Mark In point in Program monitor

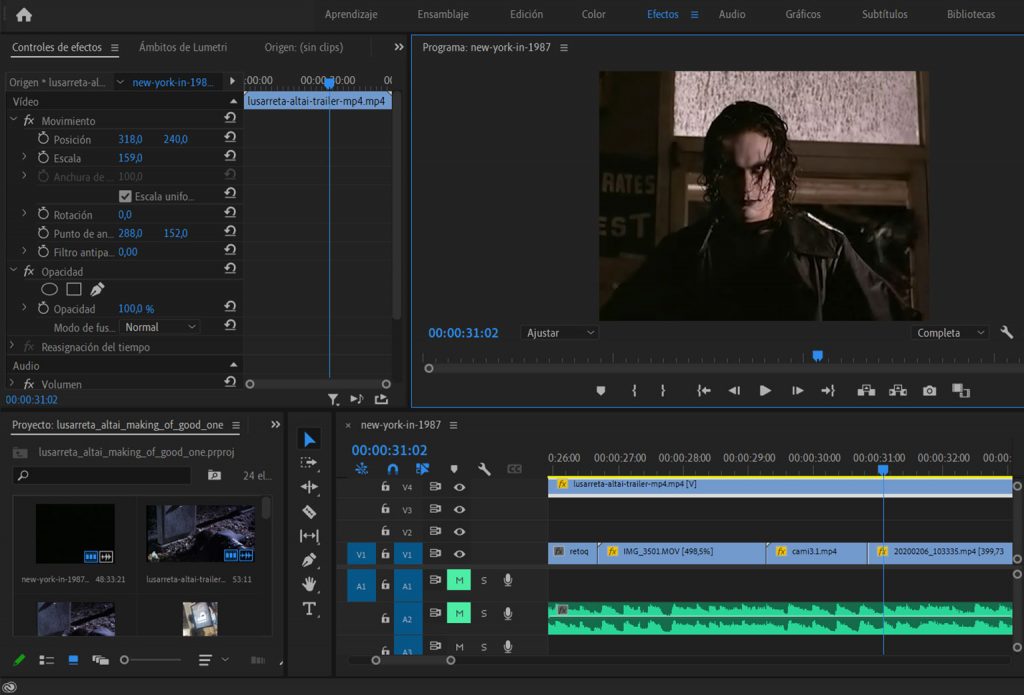634,391
